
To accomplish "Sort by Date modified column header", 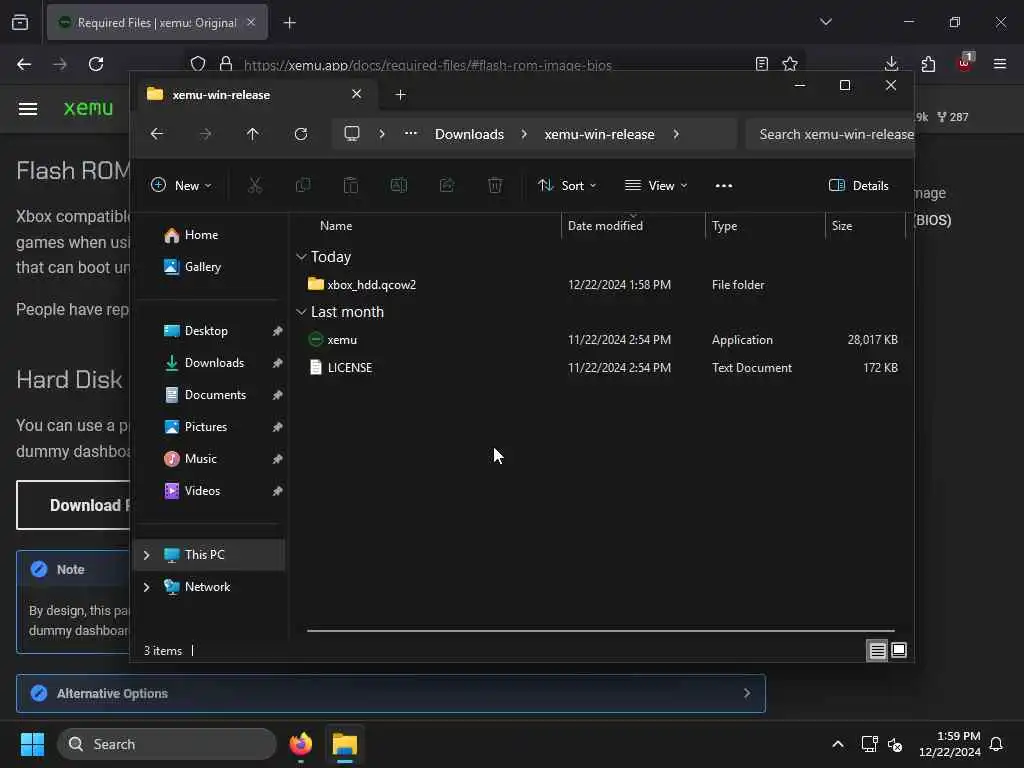I will (x=605, y=226).
